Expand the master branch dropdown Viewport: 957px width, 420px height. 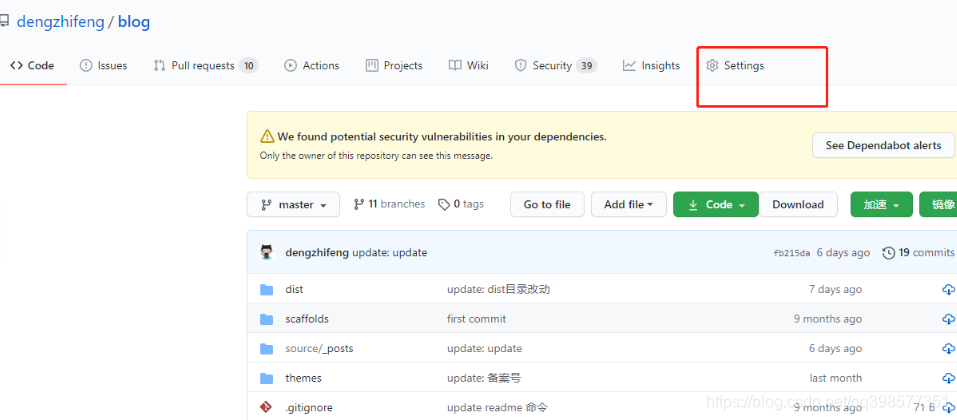(x=293, y=205)
